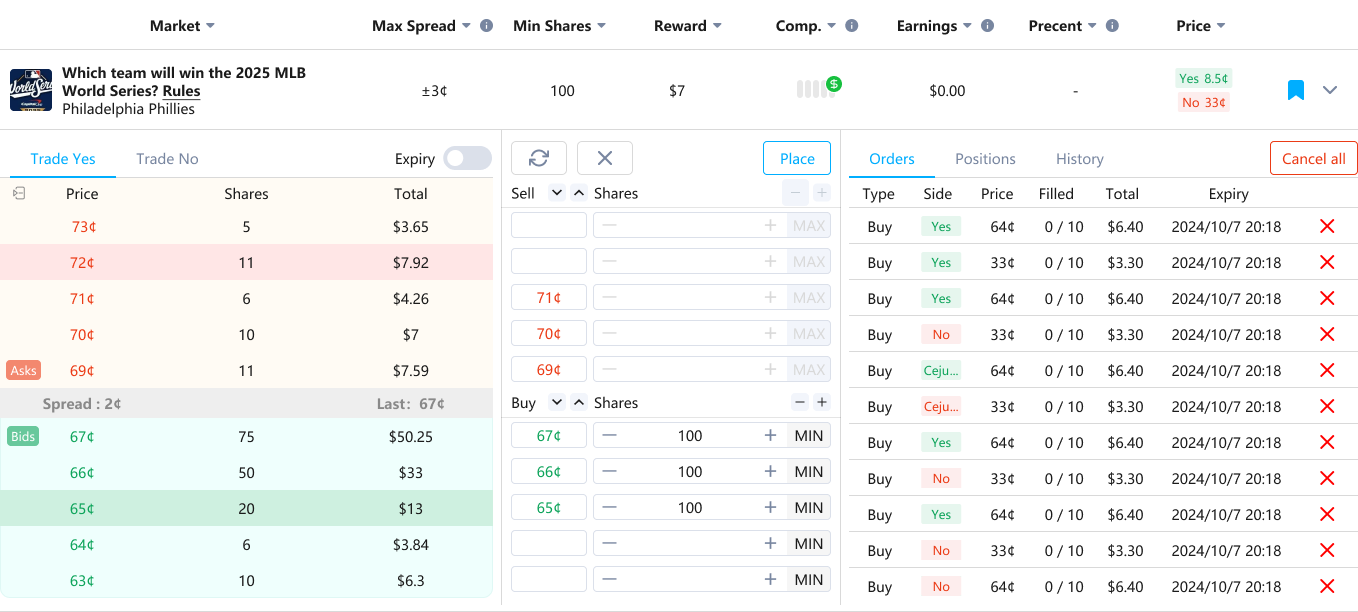Click the info icon next to Earnings
The height and width of the screenshot is (612, 1358).
pos(987,26)
